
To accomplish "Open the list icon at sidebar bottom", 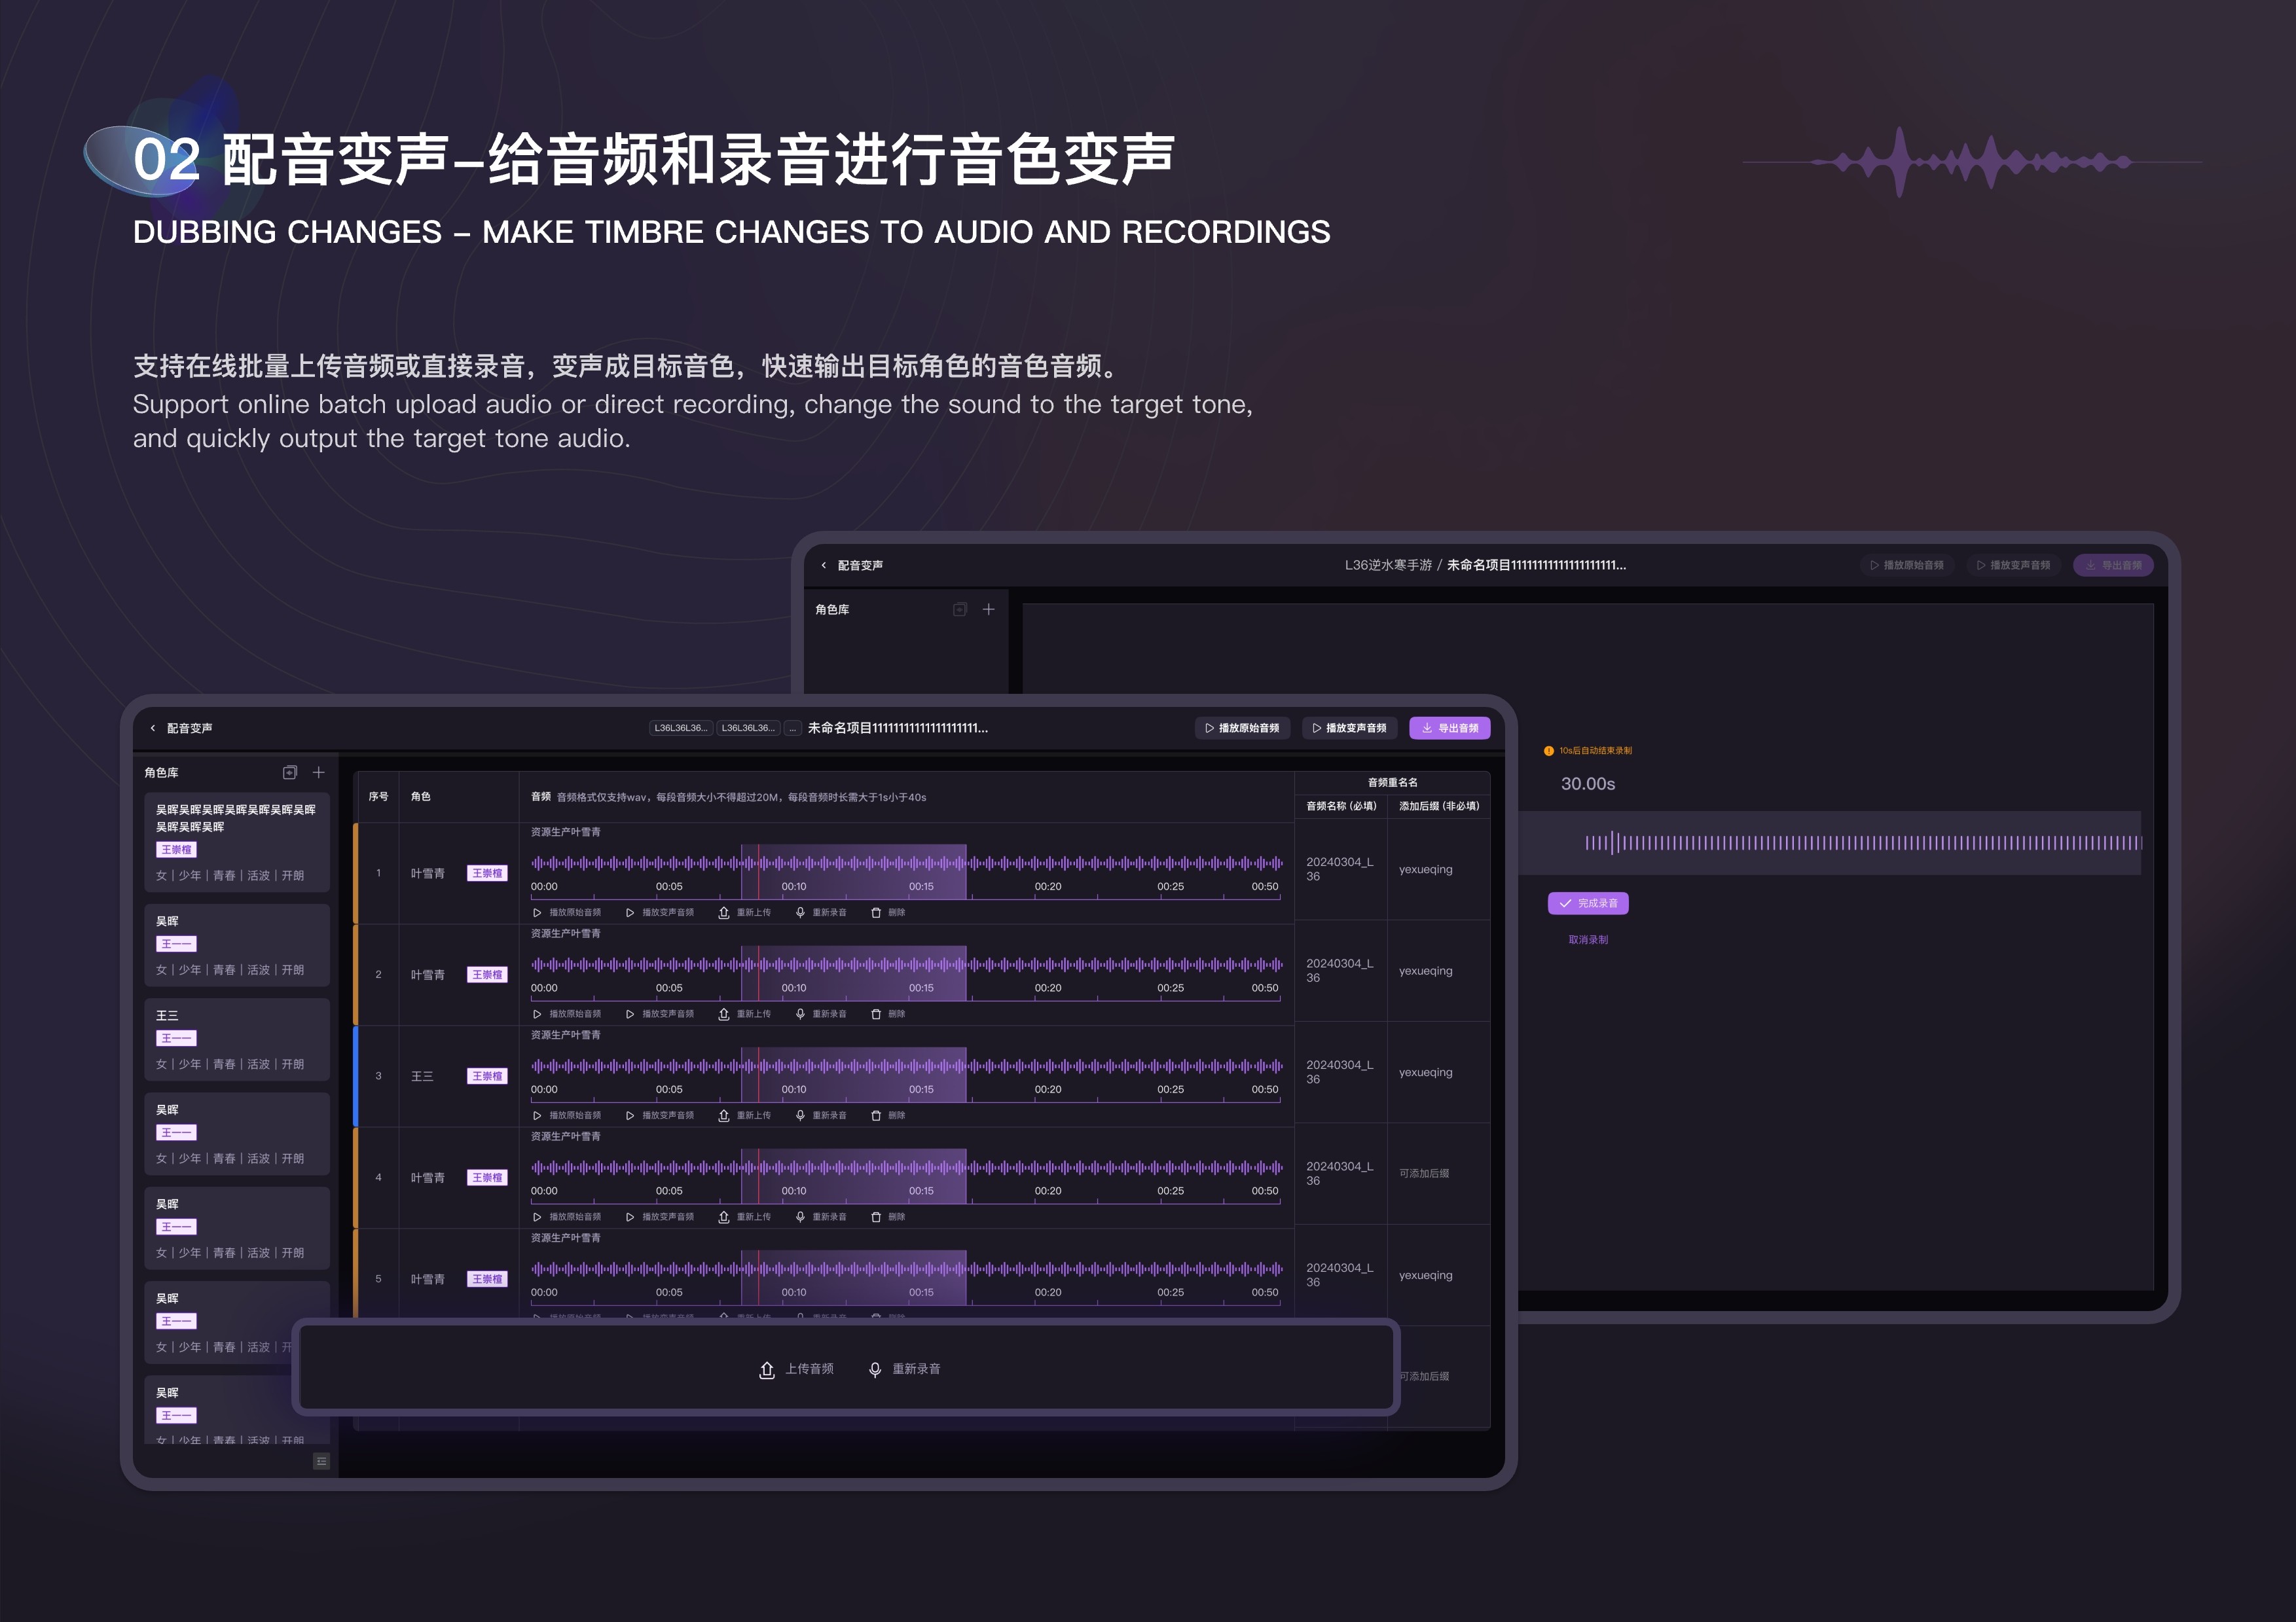I will tap(321, 1461).
